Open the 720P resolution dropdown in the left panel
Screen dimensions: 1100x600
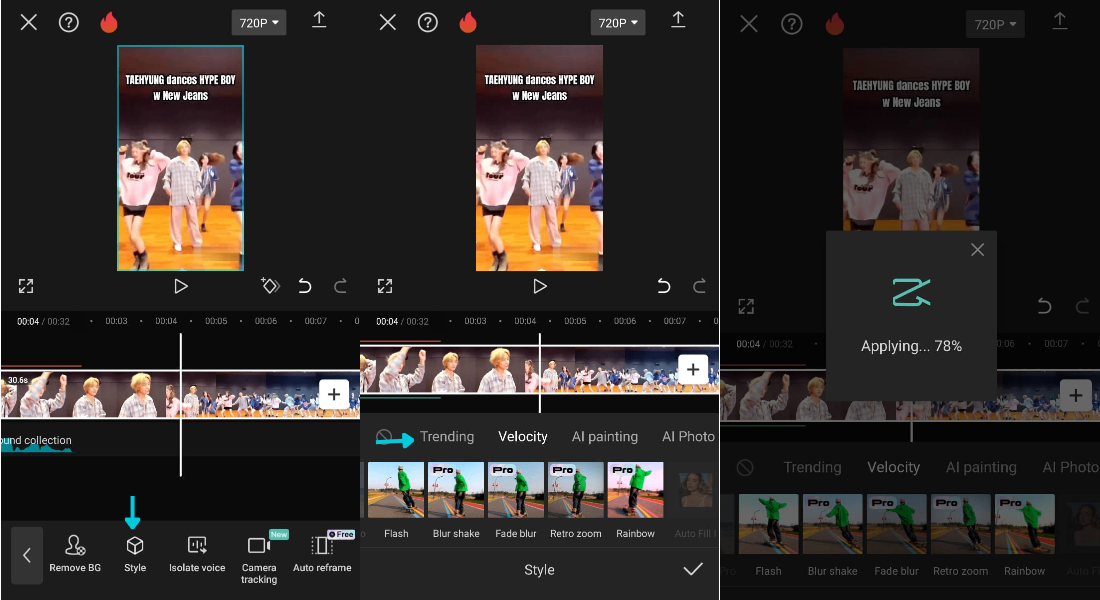point(259,22)
